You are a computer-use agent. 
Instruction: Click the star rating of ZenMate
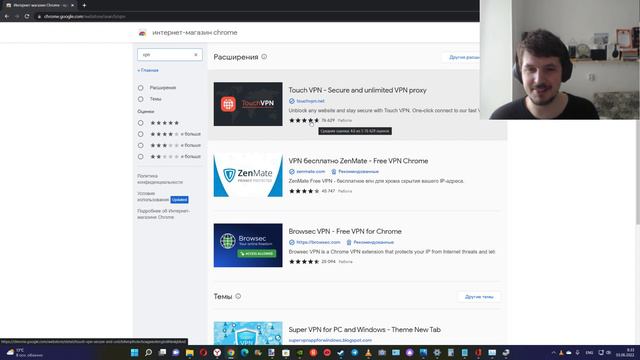click(x=304, y=191)
